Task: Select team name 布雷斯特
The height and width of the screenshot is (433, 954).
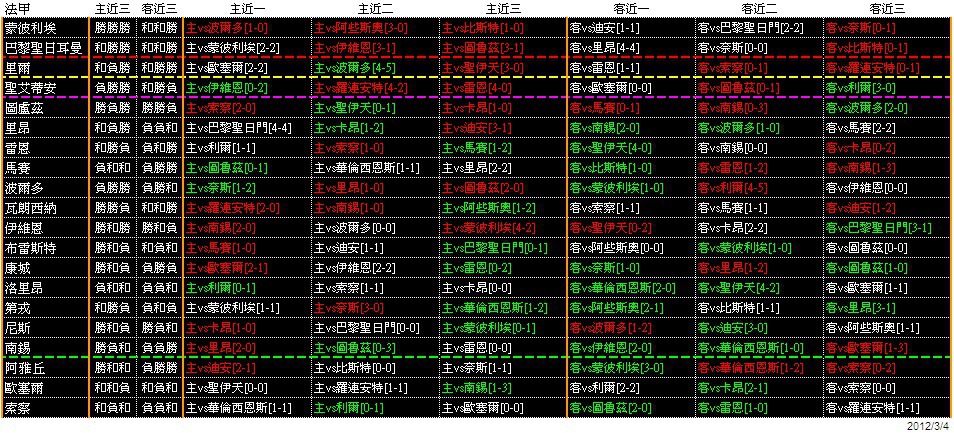Action: pos(28,249)
